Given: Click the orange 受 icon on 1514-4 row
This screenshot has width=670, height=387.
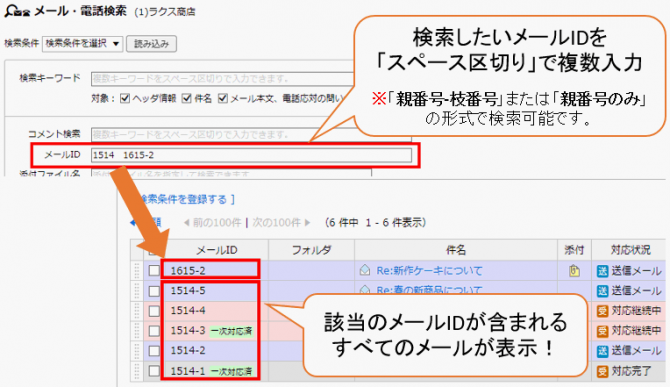Looking at the screenshot, I should [602, 311].
